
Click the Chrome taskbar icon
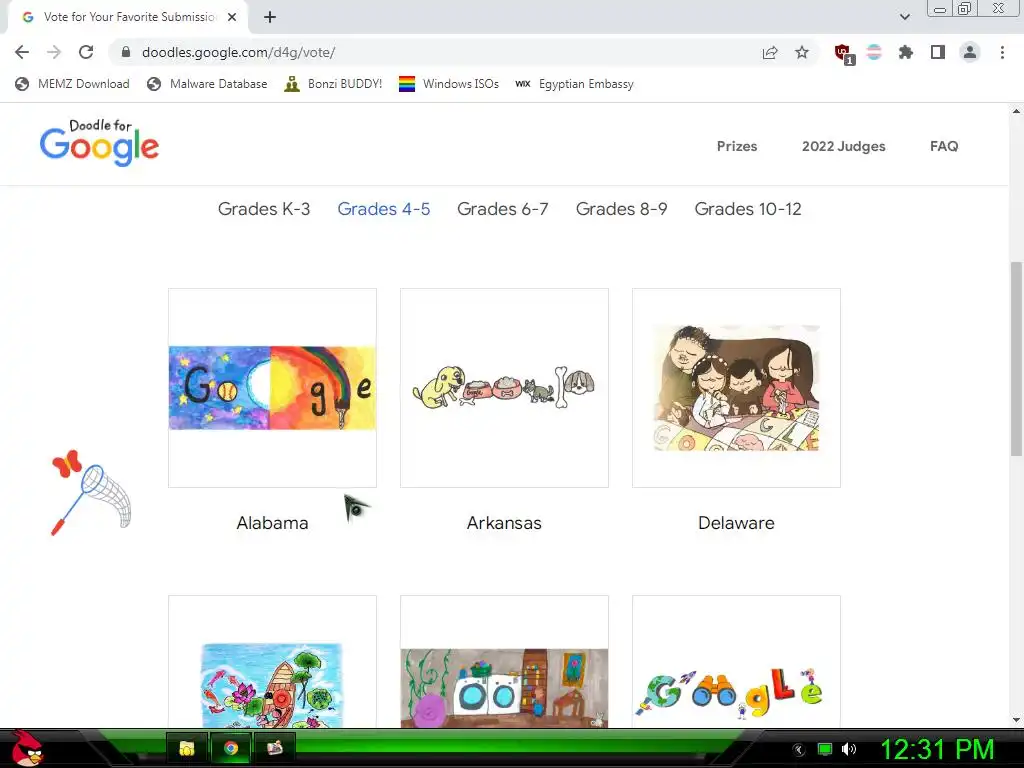point(231,748)
